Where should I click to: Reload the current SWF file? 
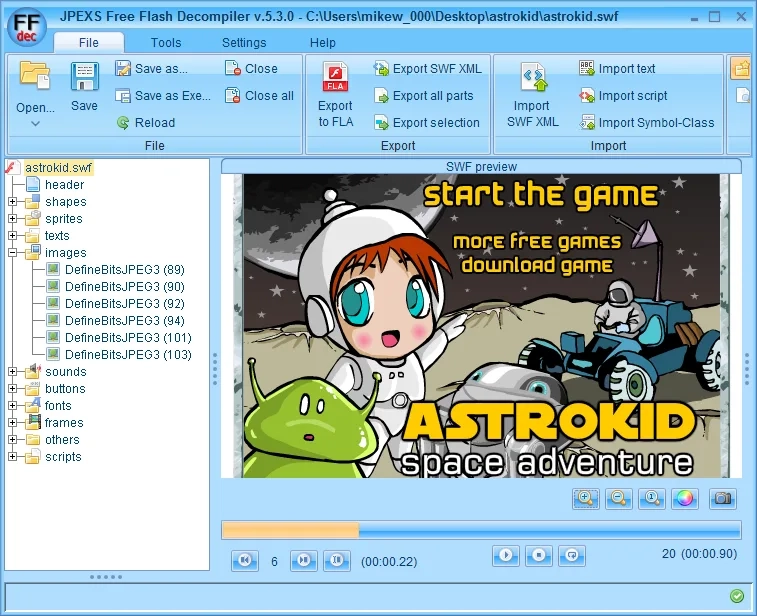point(146,123)
